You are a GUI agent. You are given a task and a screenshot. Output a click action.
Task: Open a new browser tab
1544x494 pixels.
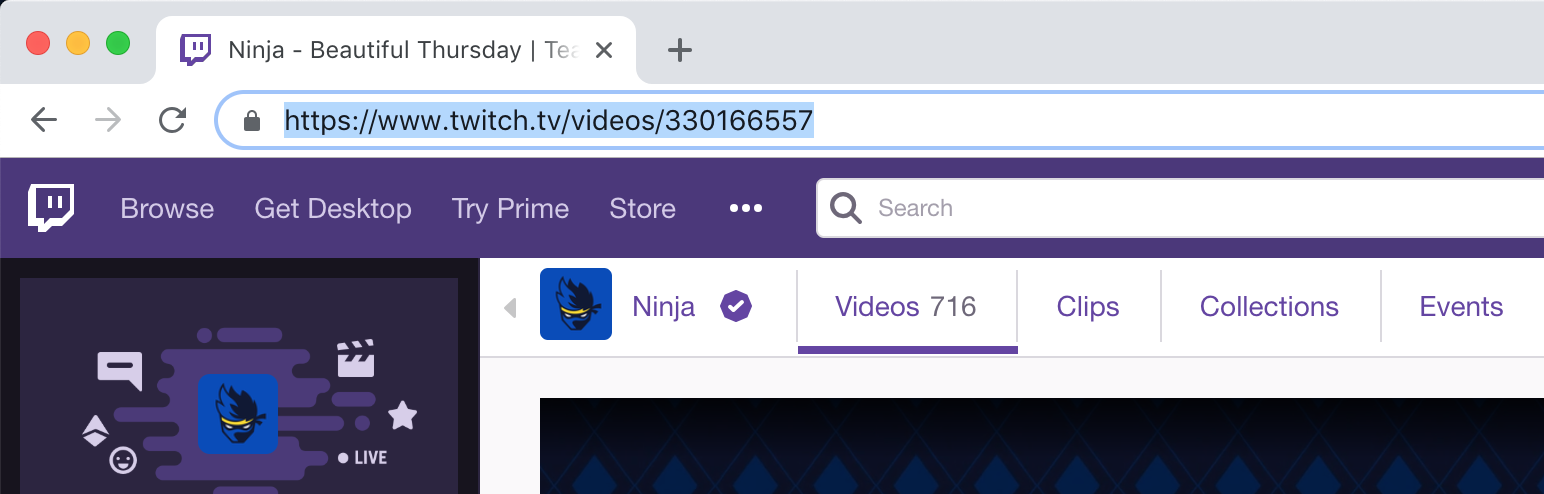coord(680,50)
